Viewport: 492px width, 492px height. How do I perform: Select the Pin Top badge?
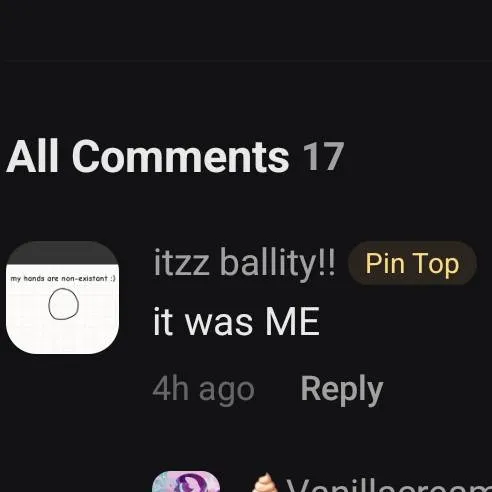coord(412,263)
